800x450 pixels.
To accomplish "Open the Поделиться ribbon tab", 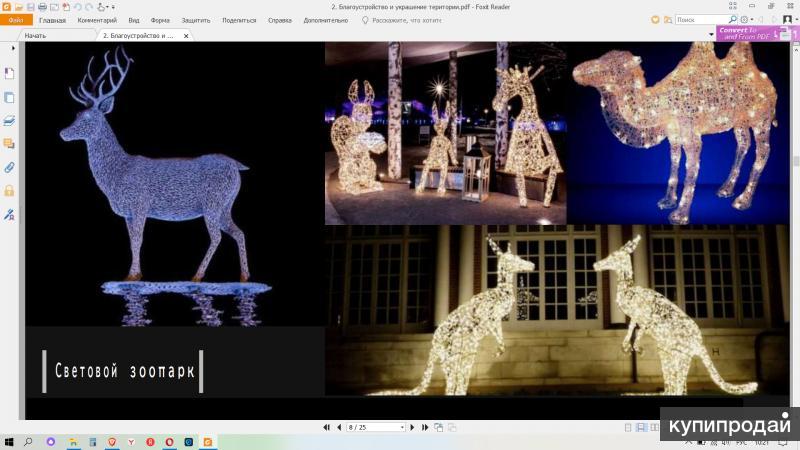I will pos(239,20).
